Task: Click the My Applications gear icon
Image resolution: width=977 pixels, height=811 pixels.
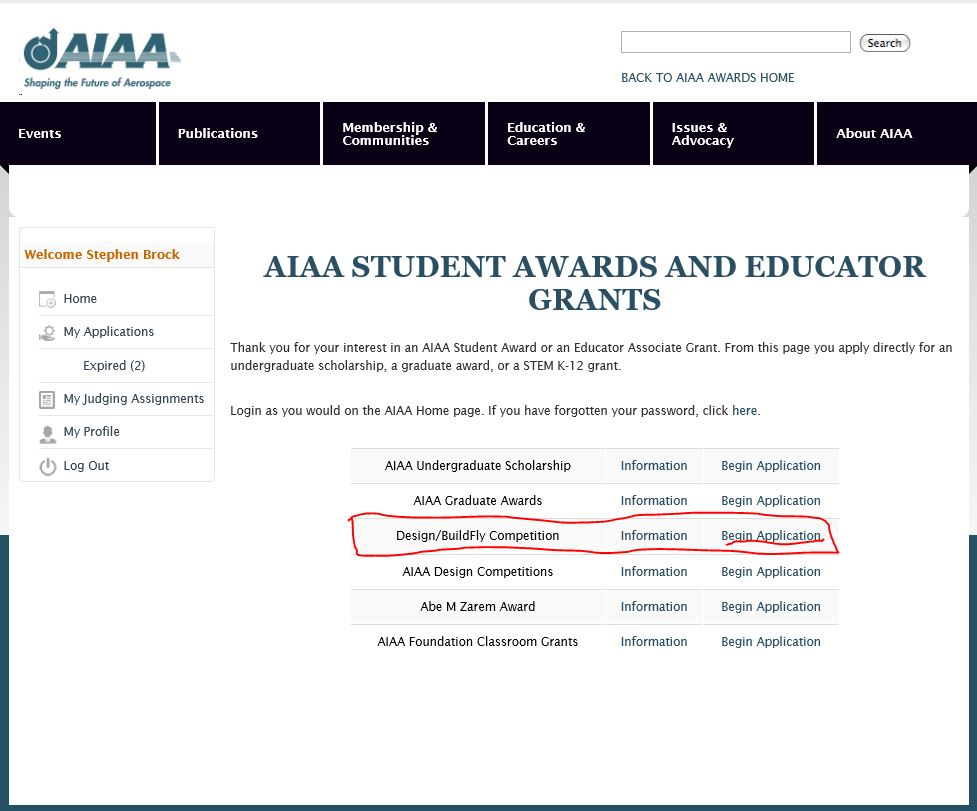Action: click(x=47, y=333)
